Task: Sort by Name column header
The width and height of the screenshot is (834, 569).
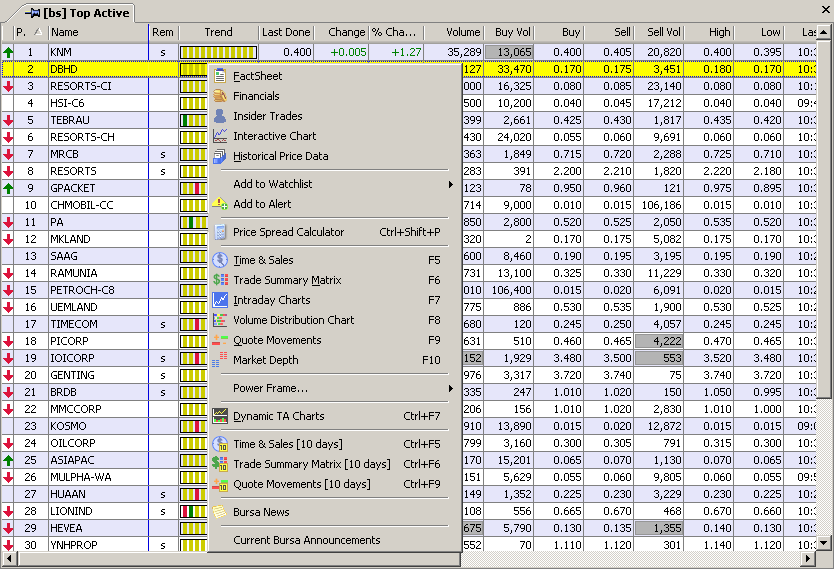Action: click(98, 32)
